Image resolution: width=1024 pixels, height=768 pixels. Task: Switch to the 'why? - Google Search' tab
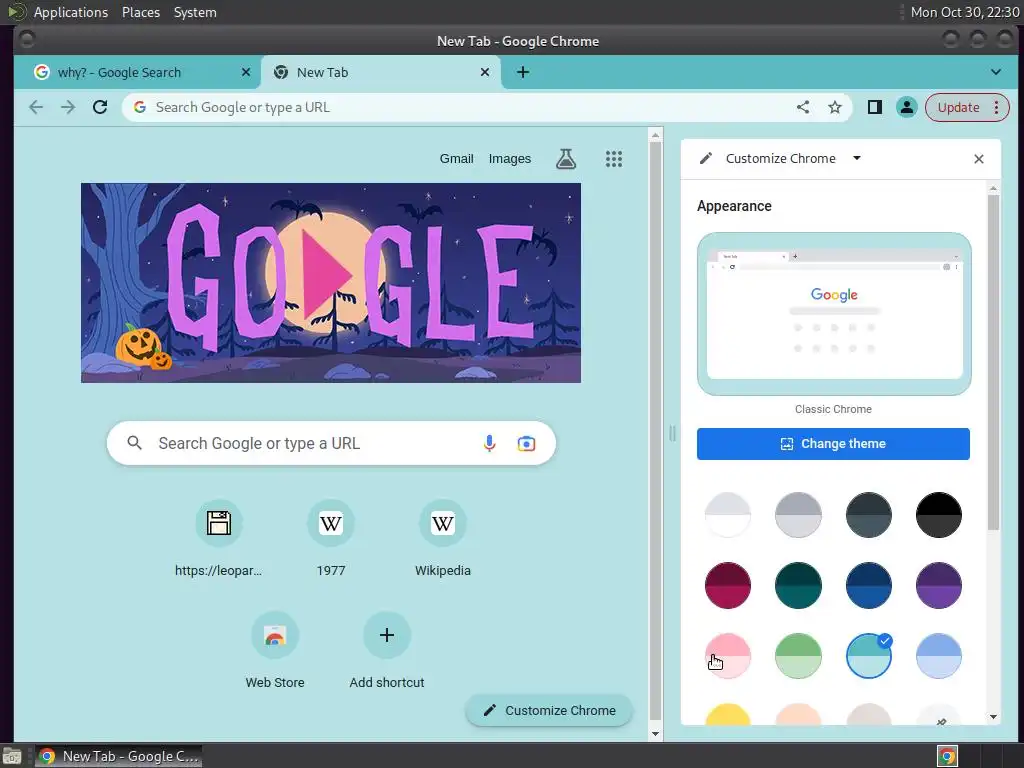tap(137, 72)
